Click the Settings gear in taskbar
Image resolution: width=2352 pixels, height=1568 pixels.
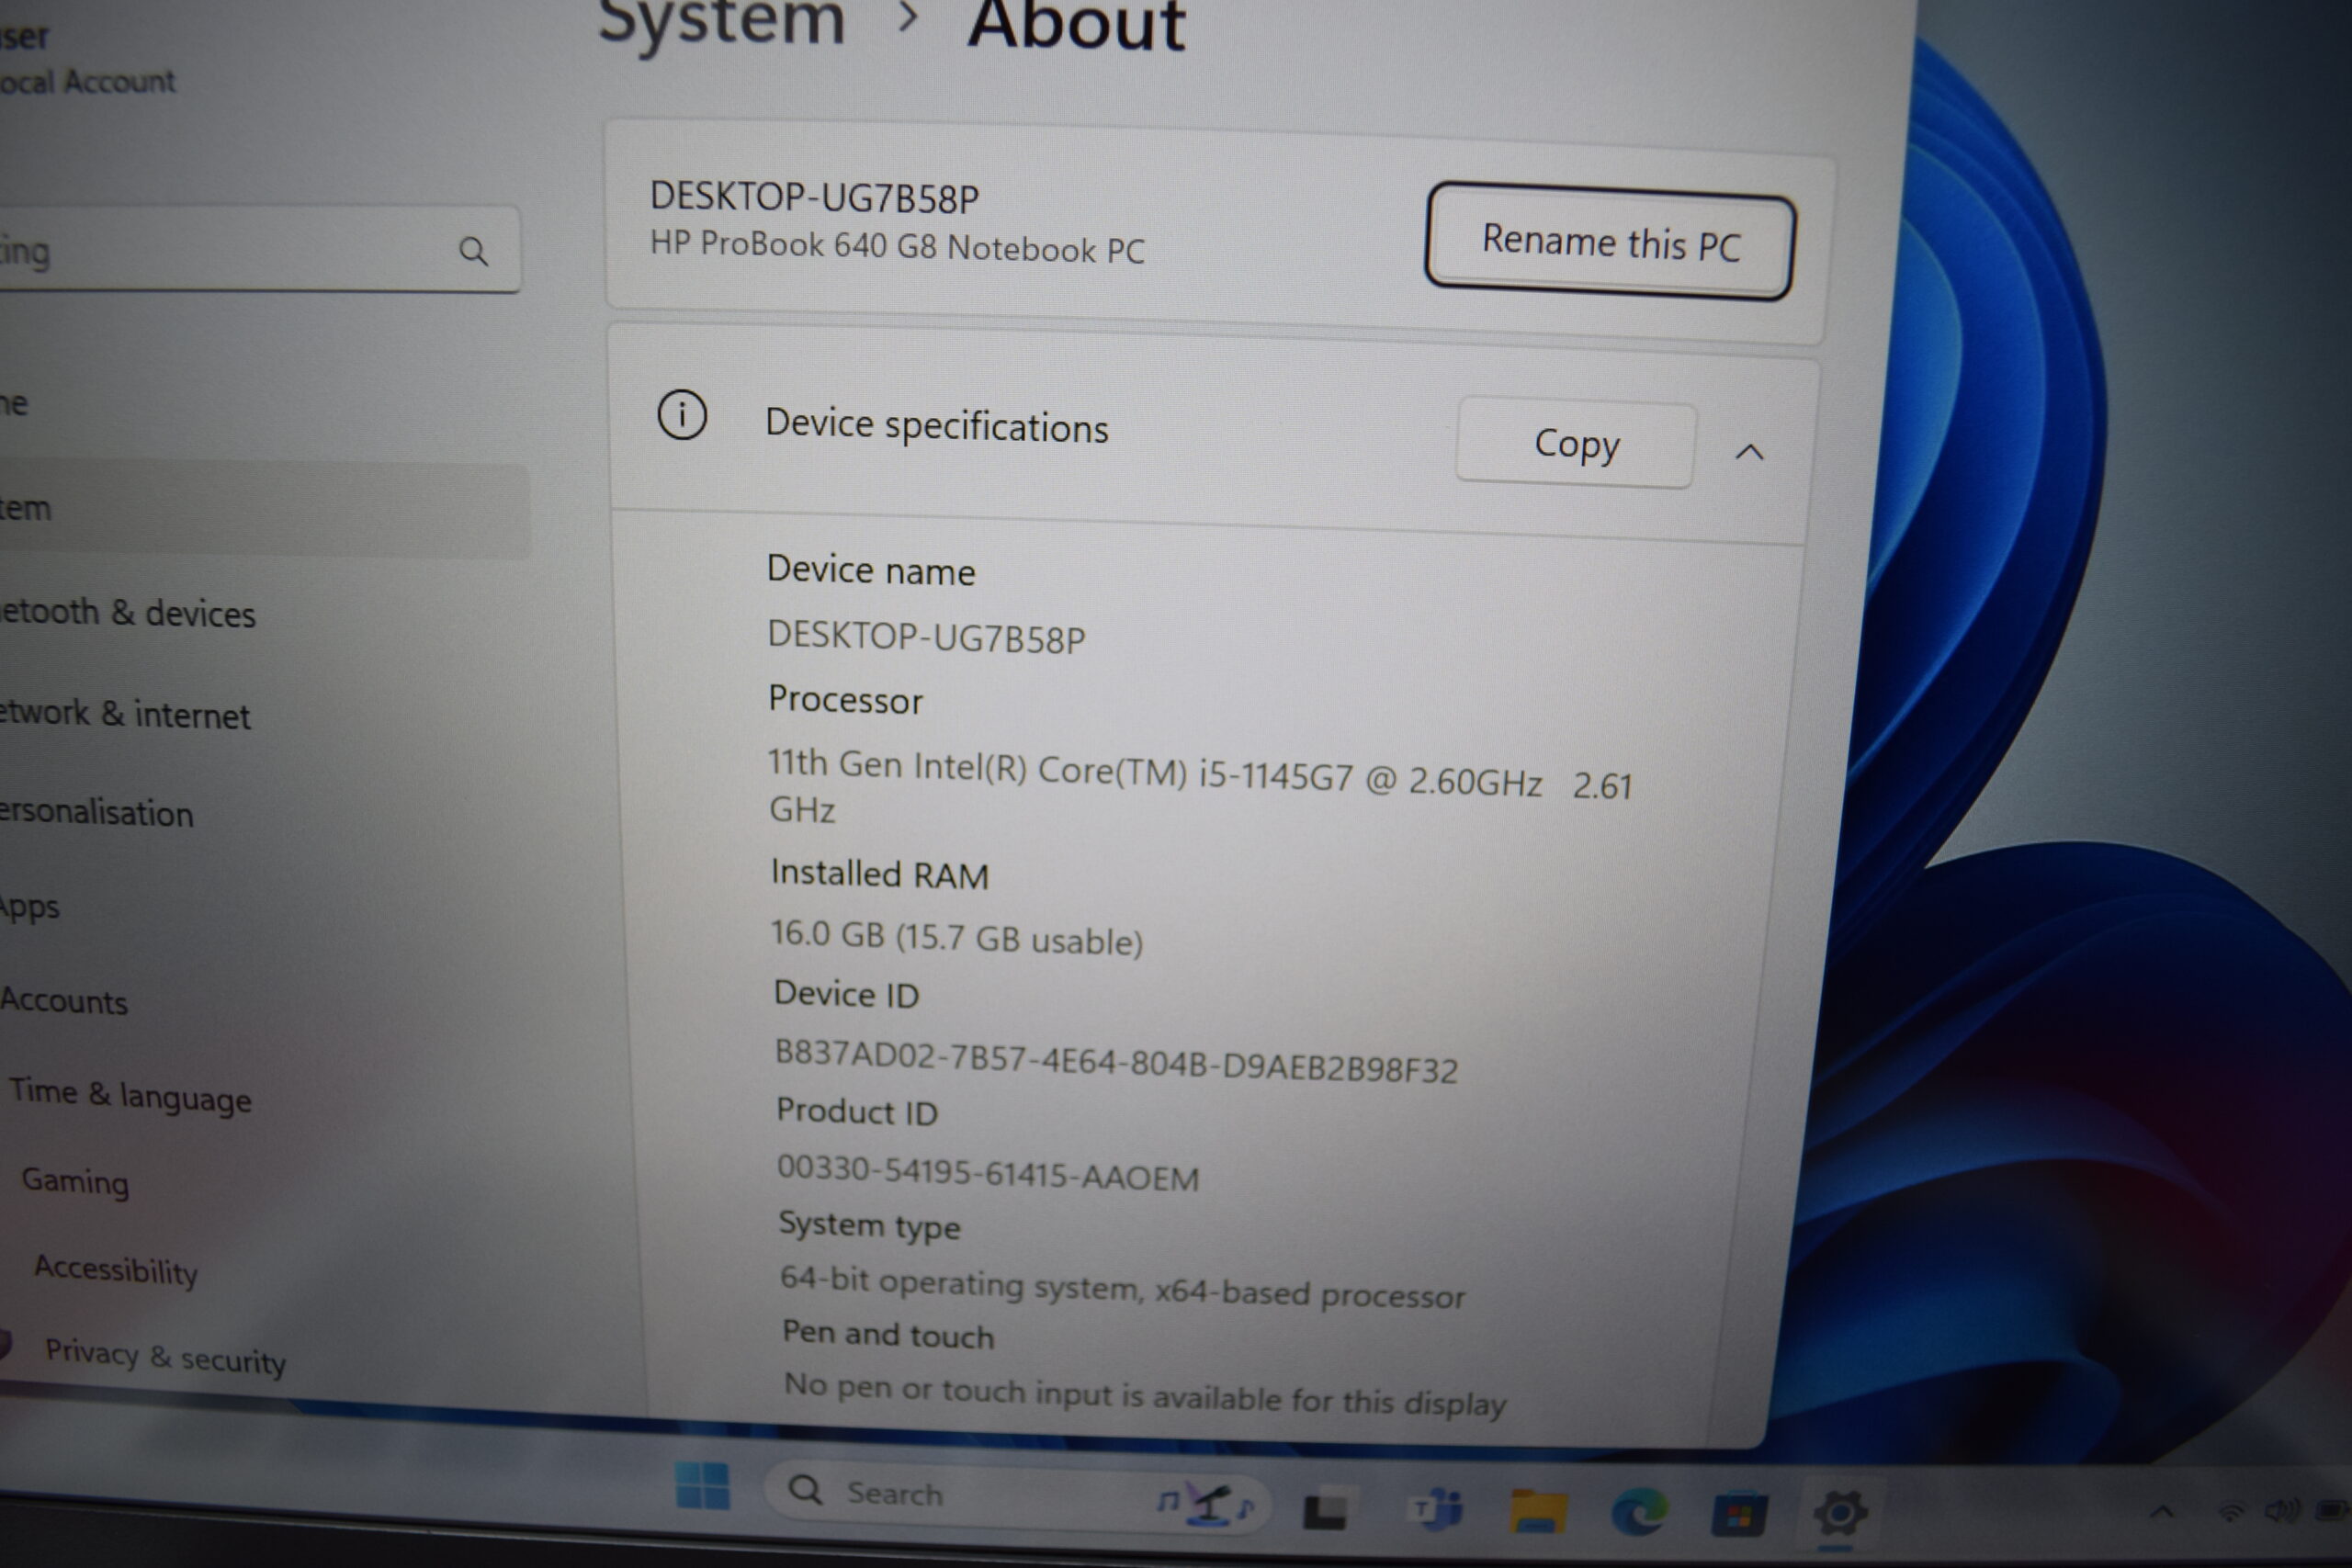1840,1513
